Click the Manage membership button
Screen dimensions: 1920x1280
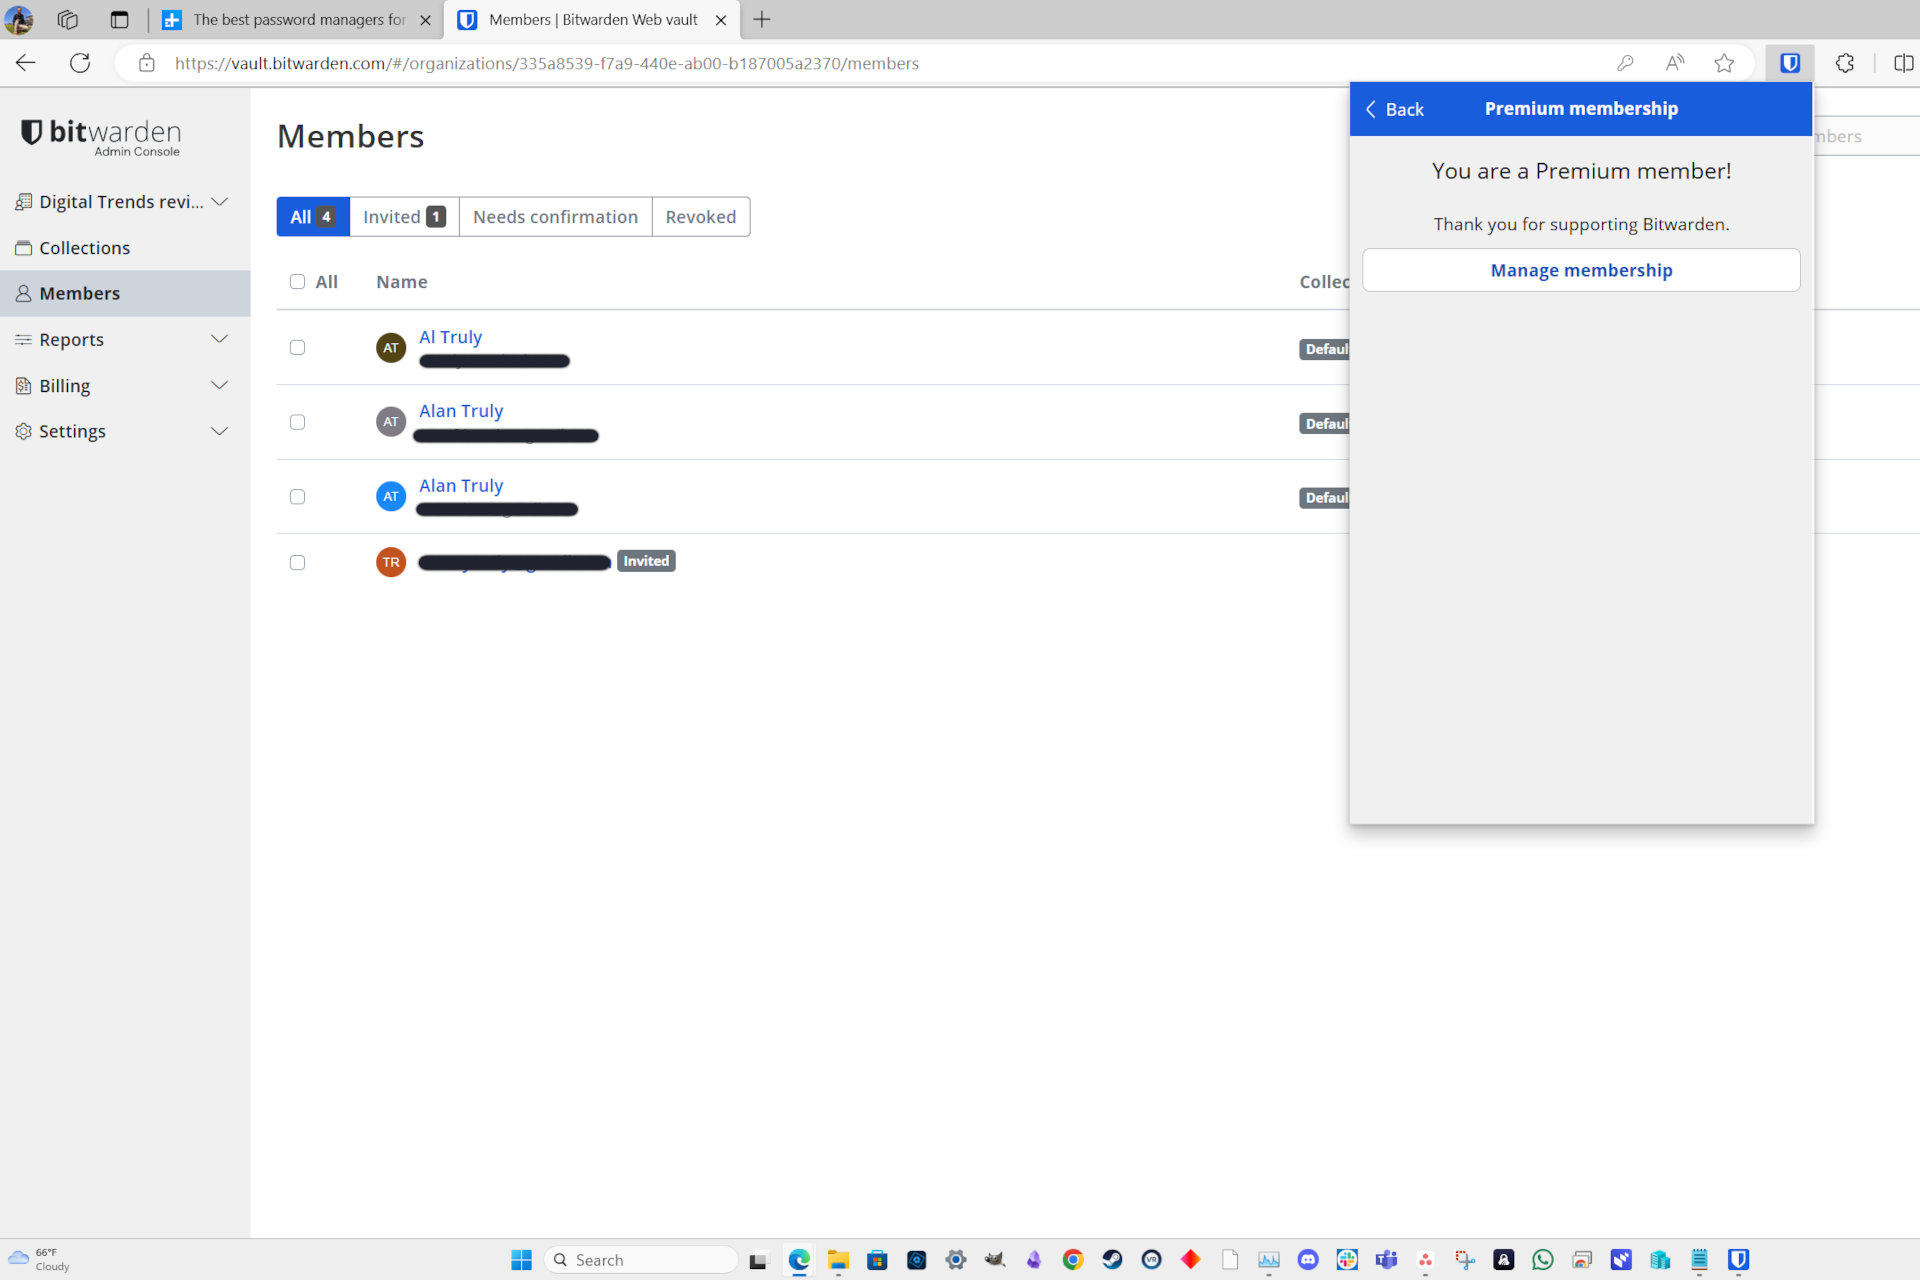tap(1581, 269)
